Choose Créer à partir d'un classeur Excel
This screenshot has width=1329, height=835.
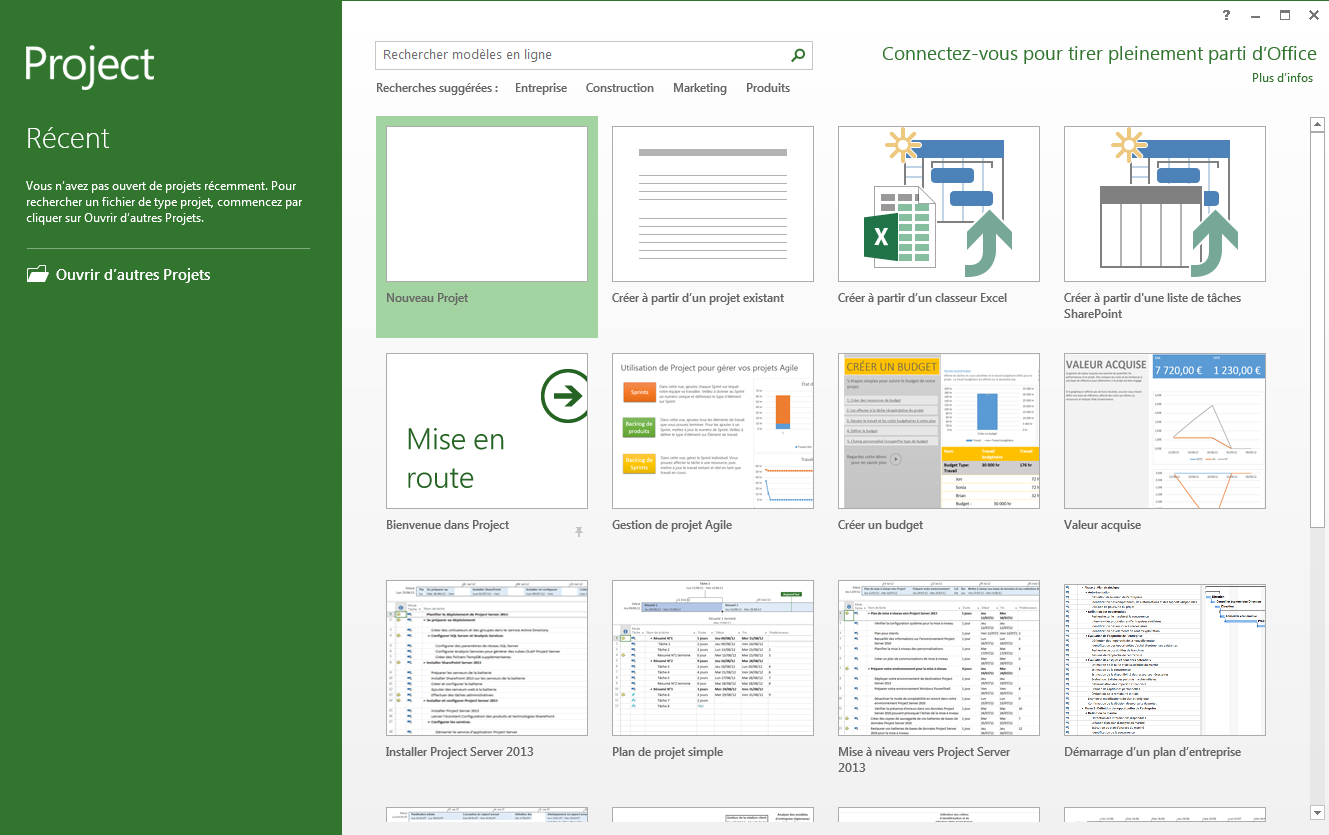point(939,204)
